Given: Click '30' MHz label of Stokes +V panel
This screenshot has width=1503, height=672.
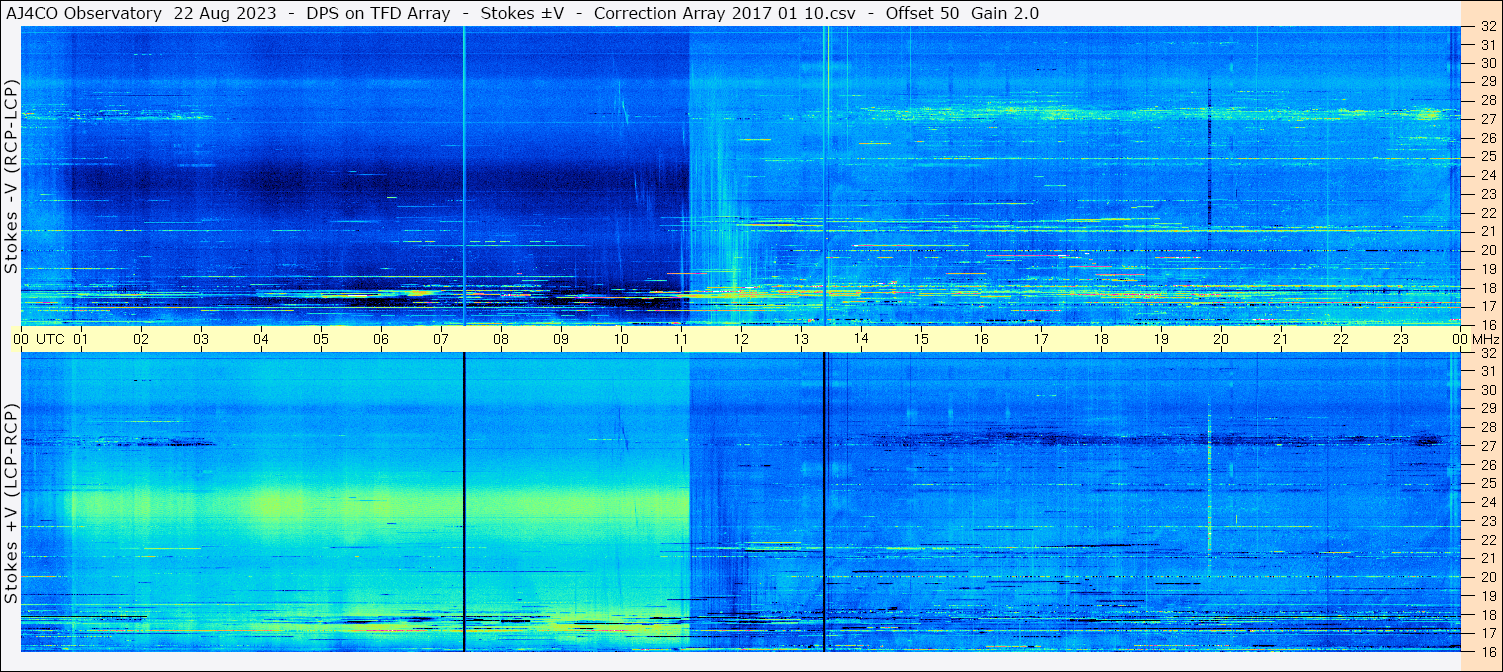Looking at the screenshot, I should pos(1487,390).
